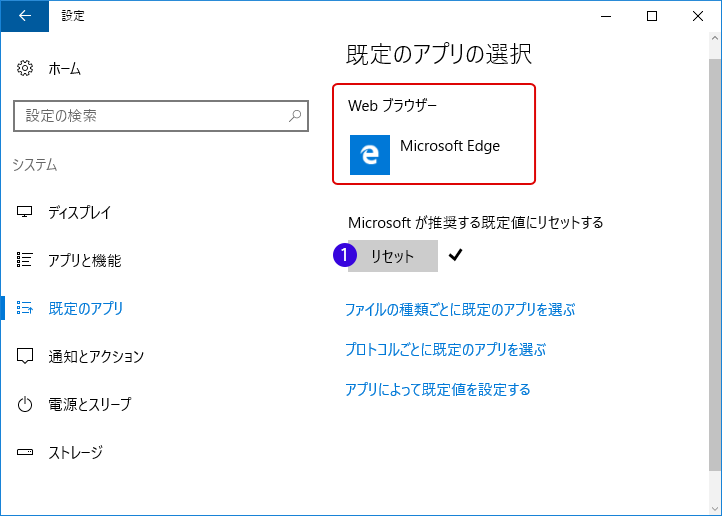Close the 設定 window
This screenshot has width=722, height=516.
698,16
